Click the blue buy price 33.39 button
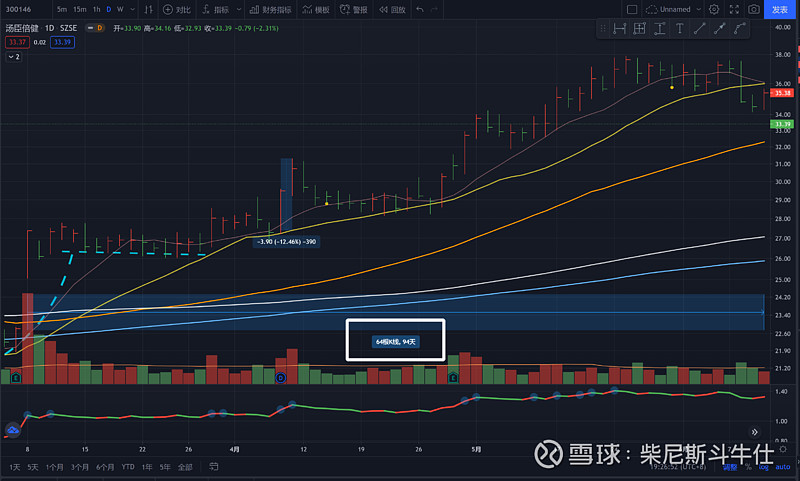The width and height of the screenshot is (800, 481). coord(62,42)
